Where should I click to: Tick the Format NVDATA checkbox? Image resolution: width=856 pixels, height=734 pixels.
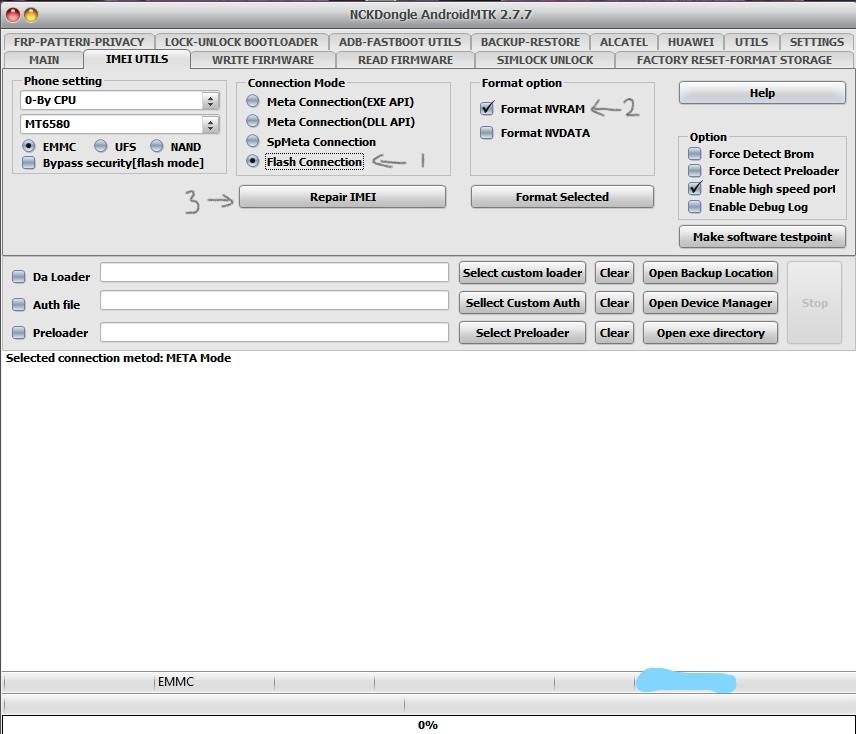[x=486, y=133]
